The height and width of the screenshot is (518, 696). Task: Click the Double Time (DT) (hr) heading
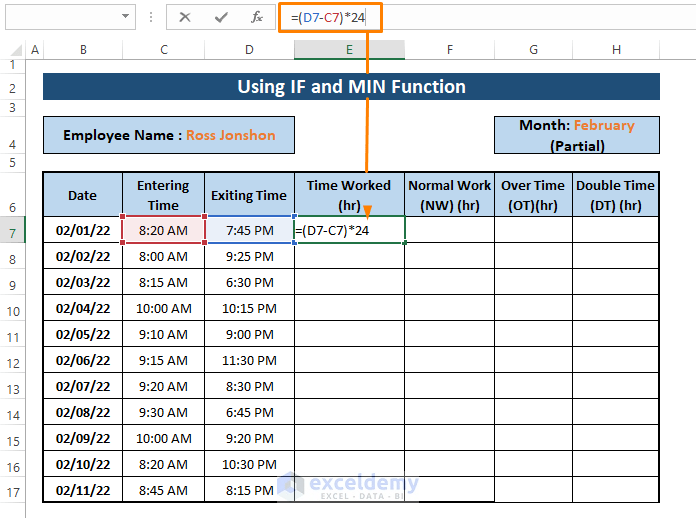(616, 195)
